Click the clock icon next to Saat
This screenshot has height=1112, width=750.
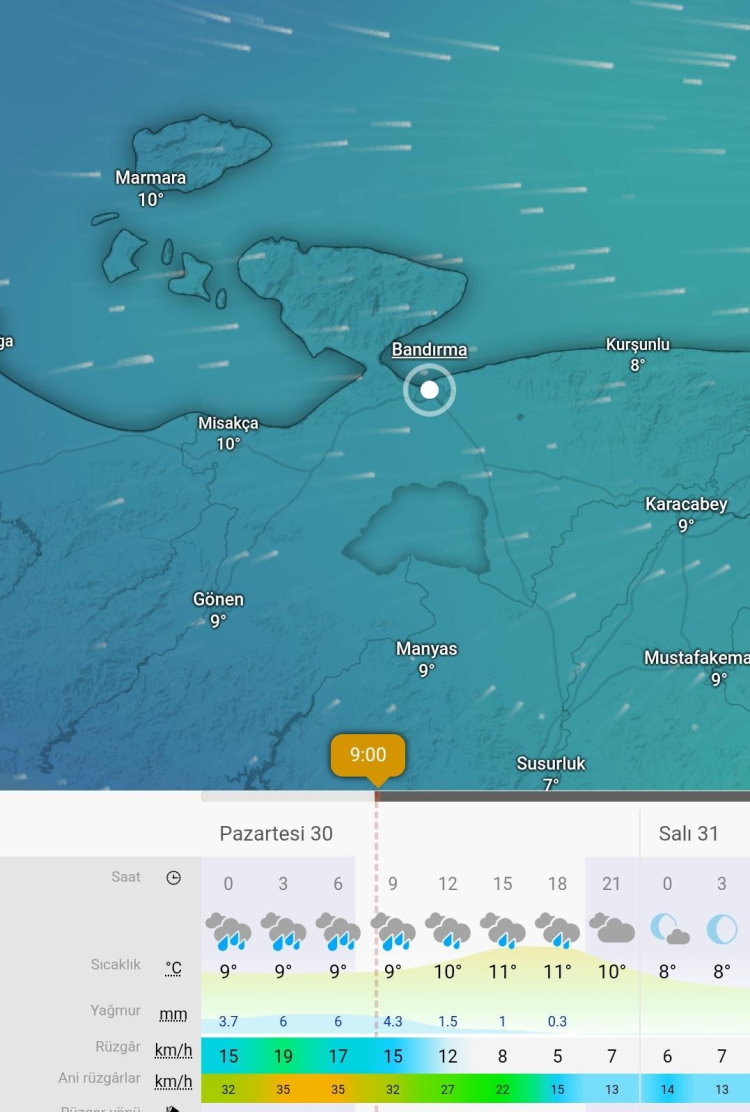coord(174,878)
